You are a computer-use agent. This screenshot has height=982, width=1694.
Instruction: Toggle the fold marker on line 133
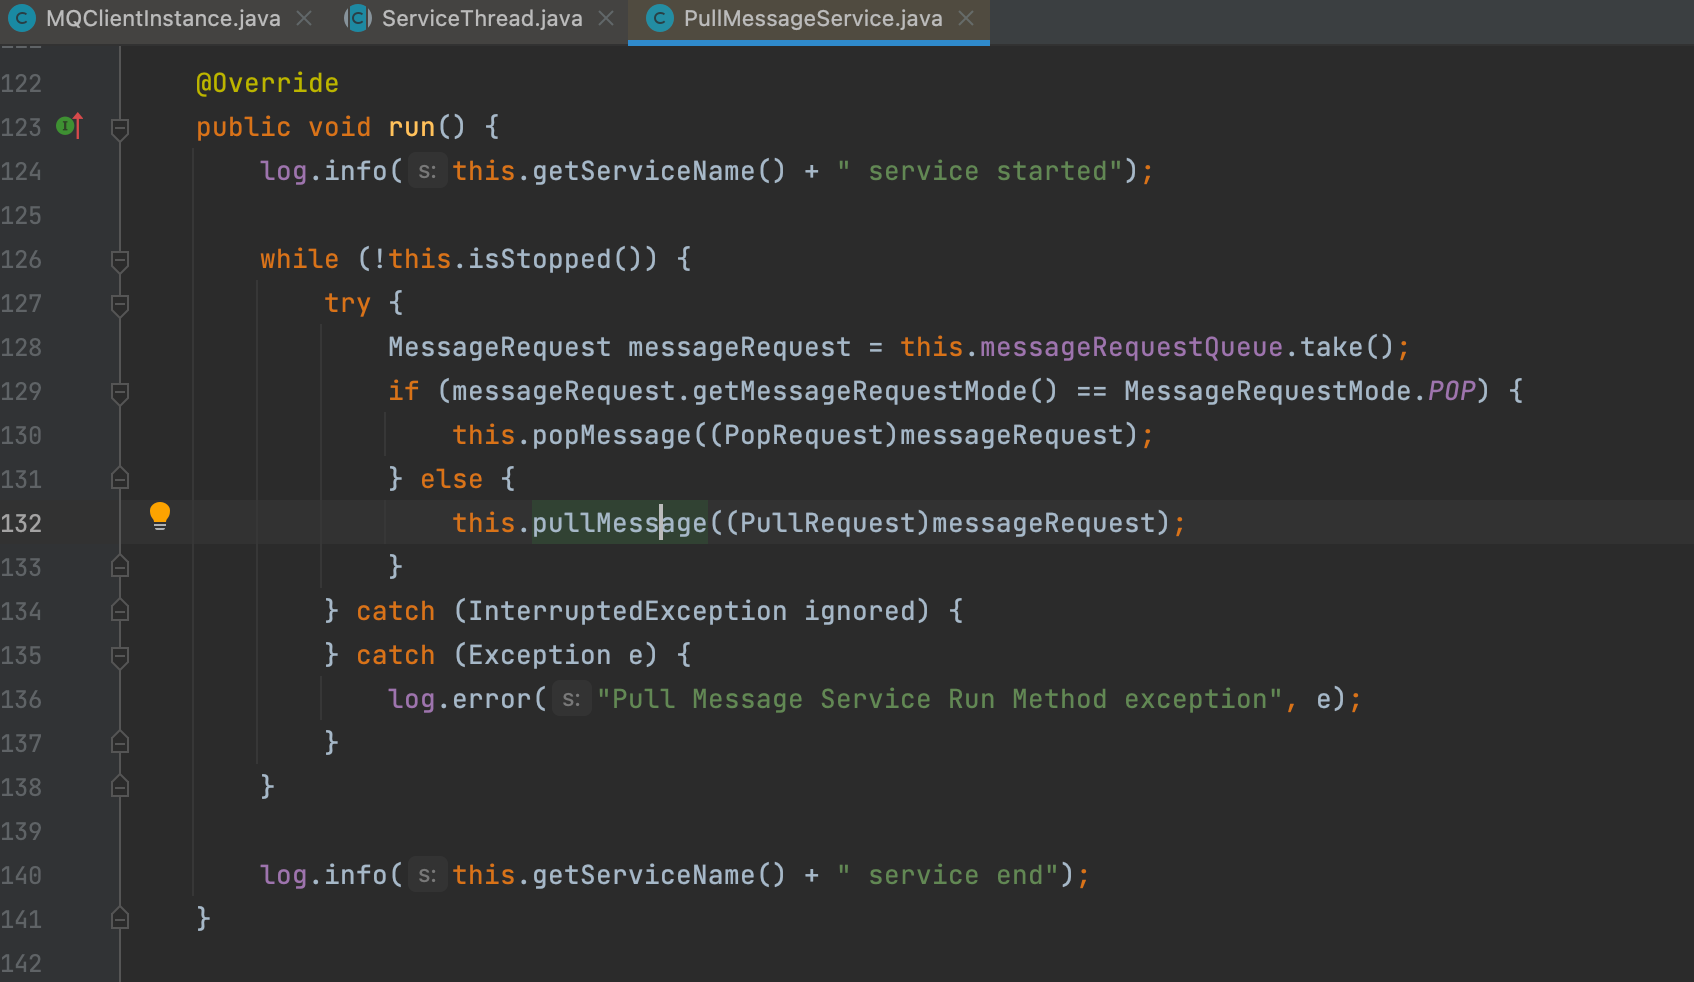coord(120,567)
